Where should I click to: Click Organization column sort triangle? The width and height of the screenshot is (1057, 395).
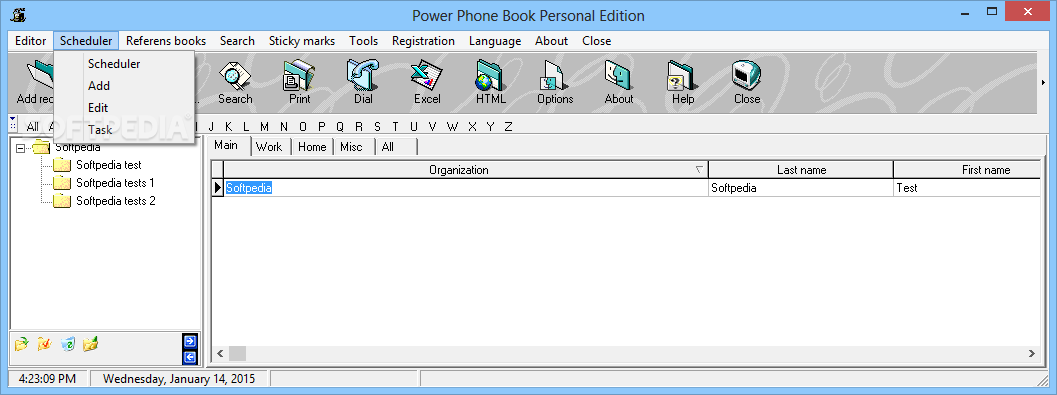click(x=700, y=170)
